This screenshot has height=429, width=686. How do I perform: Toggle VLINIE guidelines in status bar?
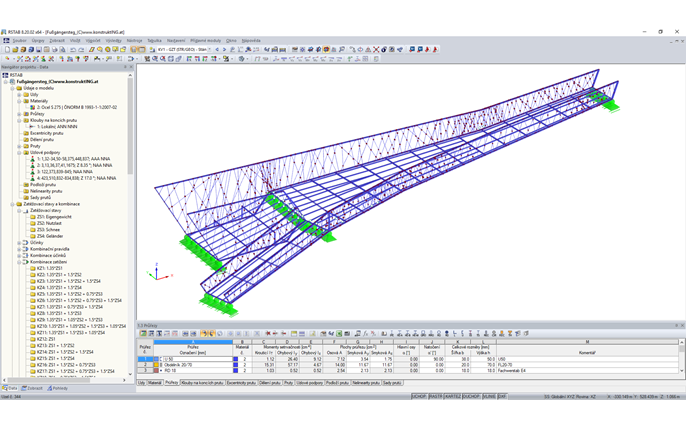tap(489, 396)
